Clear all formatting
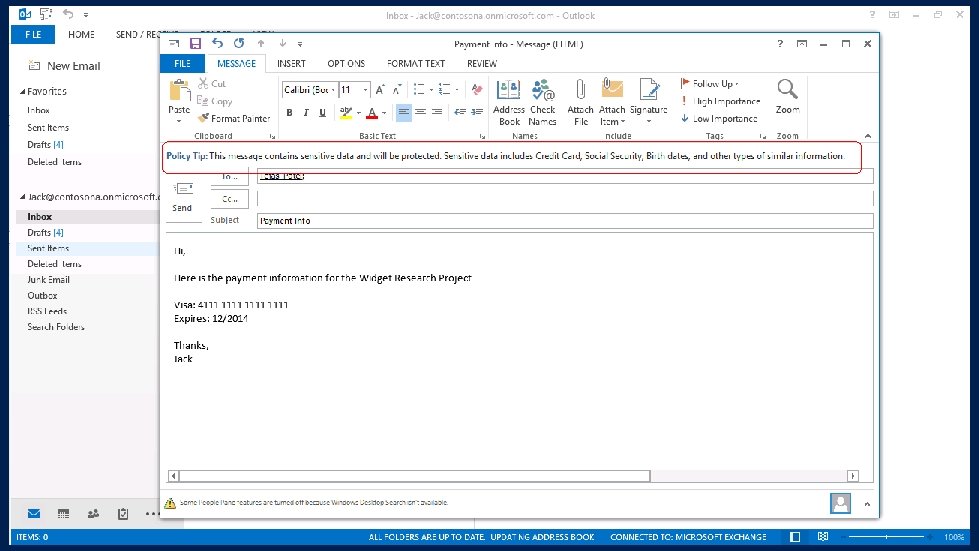The height and width of the screenshot is (551, 979). [x=477, y=90]
